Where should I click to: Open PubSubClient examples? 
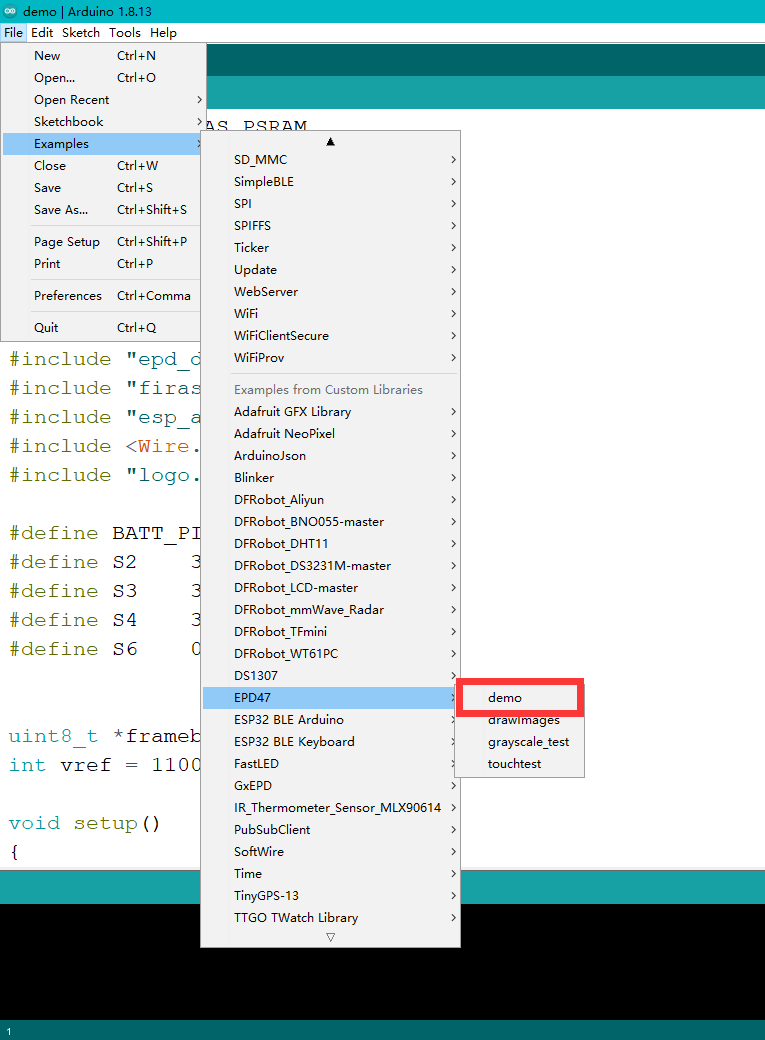[x=330, y=829]
